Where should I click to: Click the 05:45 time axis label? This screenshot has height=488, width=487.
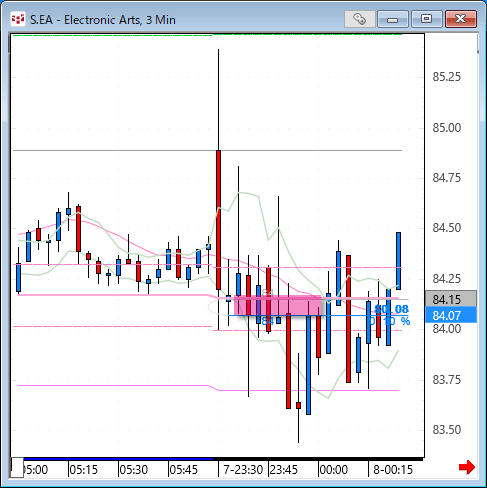coord(184,470)
